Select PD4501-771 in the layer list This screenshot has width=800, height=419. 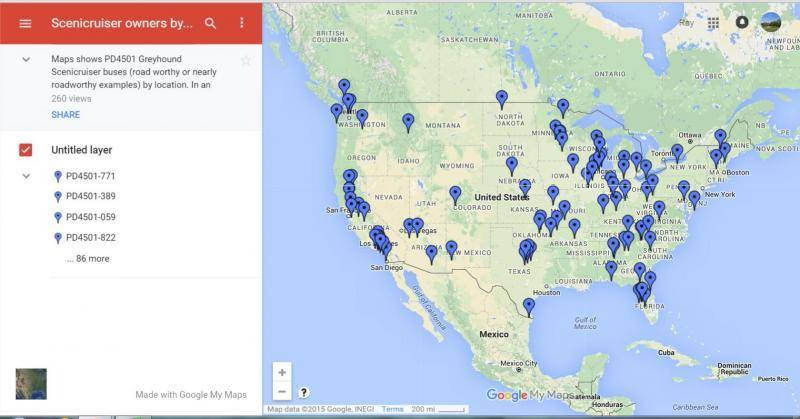[90, 176]
